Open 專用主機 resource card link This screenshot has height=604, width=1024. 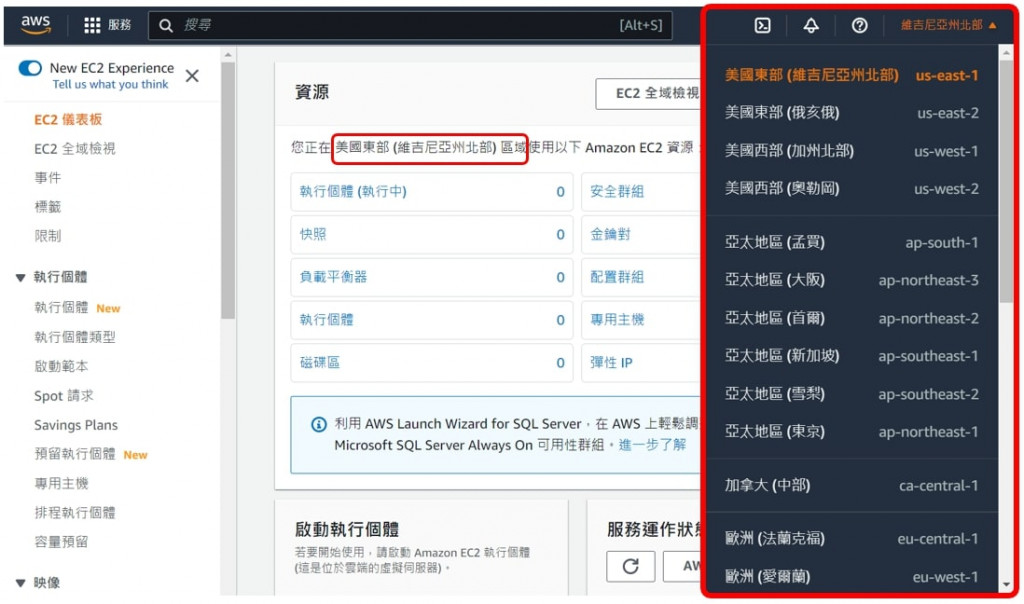(616, 320)
